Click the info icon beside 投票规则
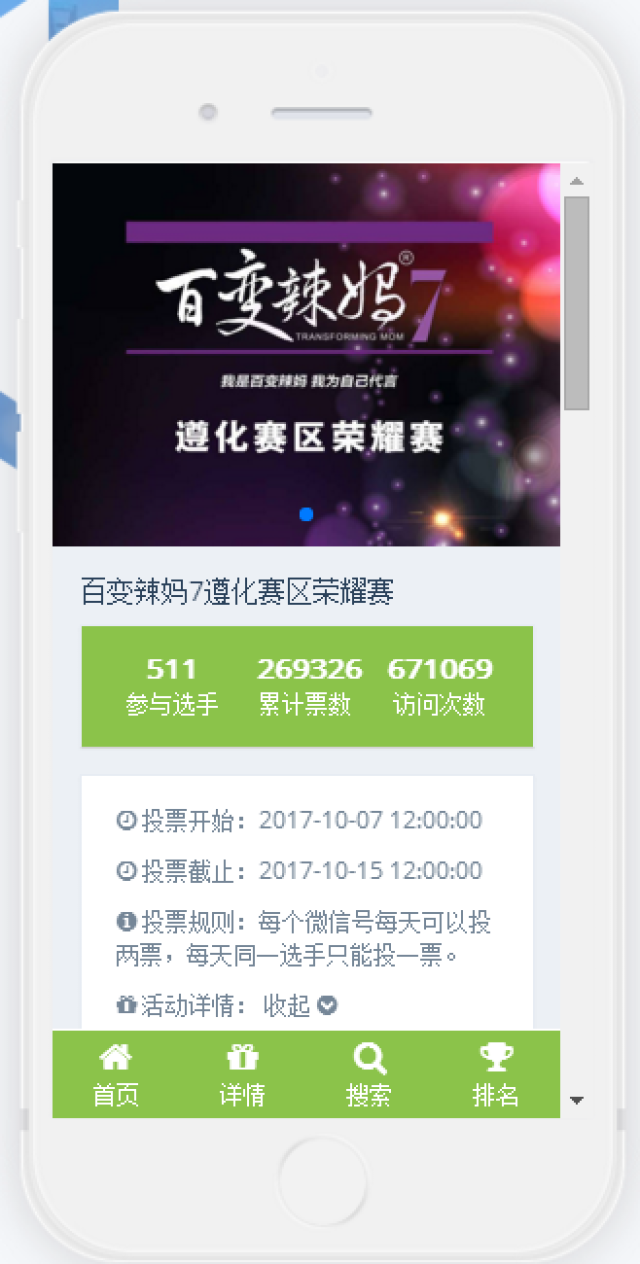 tap(127, 921)
